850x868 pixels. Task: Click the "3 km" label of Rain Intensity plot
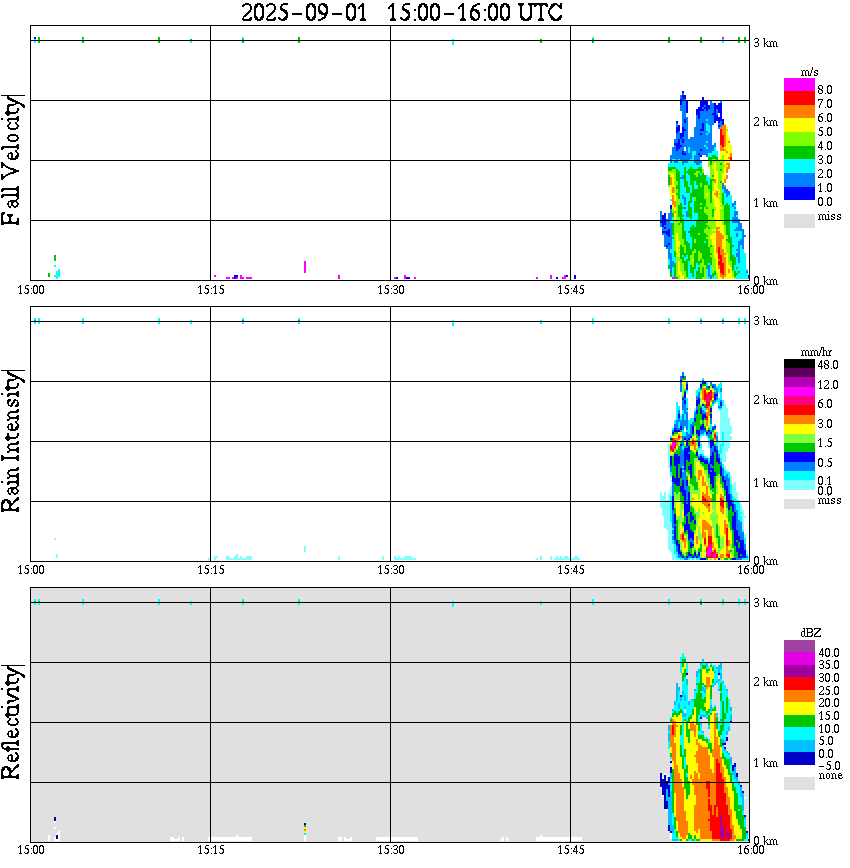pyautogui.click(x=765, y=321)
